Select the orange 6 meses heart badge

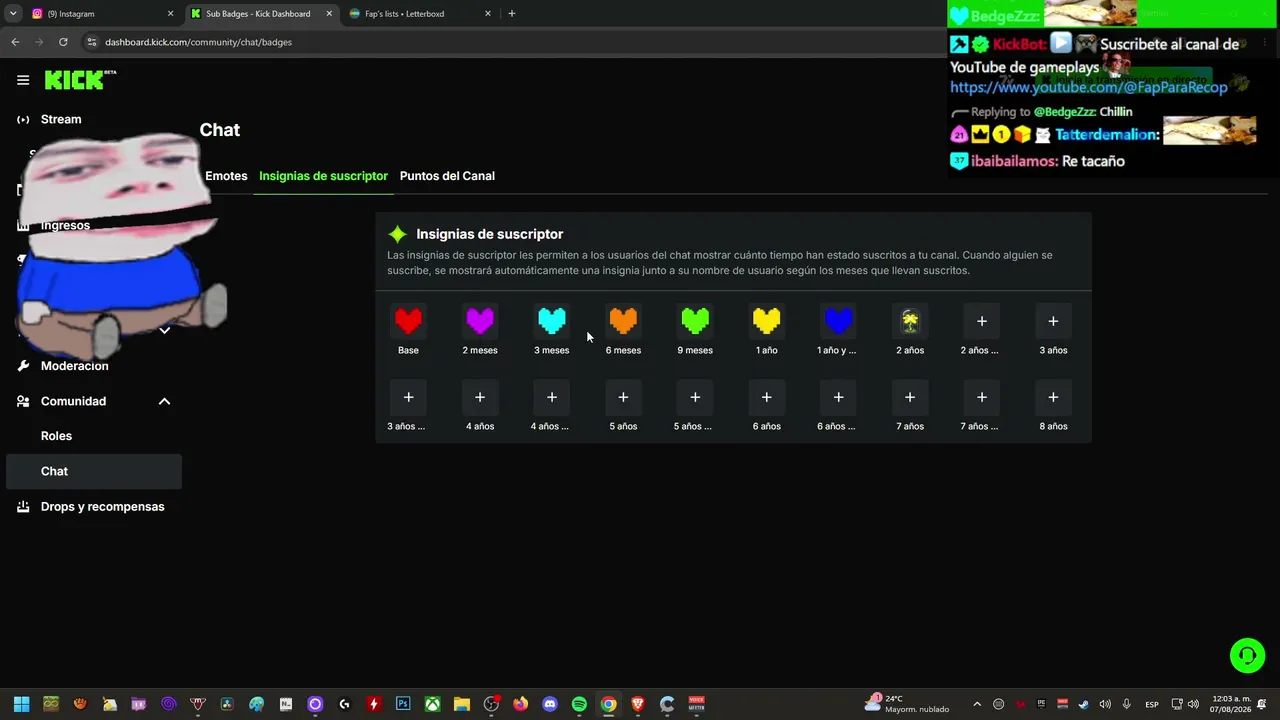click(623, 321)
